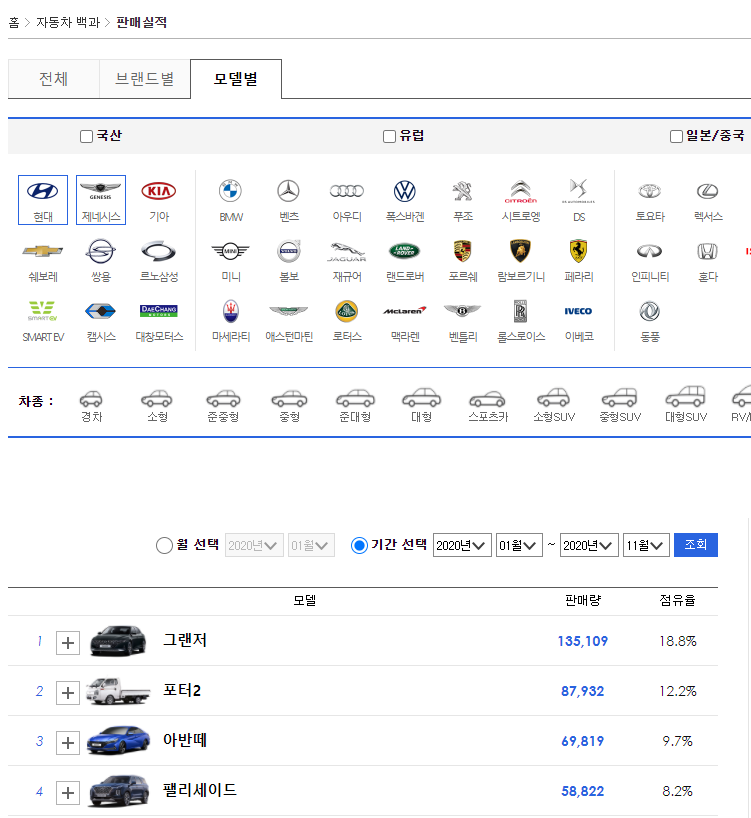Check the Europe (유럽) checkbox
This screenshot has height=818, width=751.
pos(389,136)
